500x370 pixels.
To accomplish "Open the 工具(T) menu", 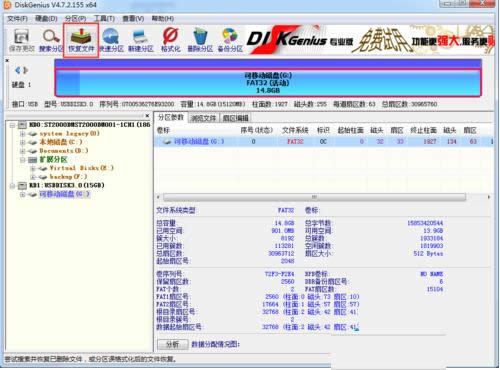I will [104, 19].
